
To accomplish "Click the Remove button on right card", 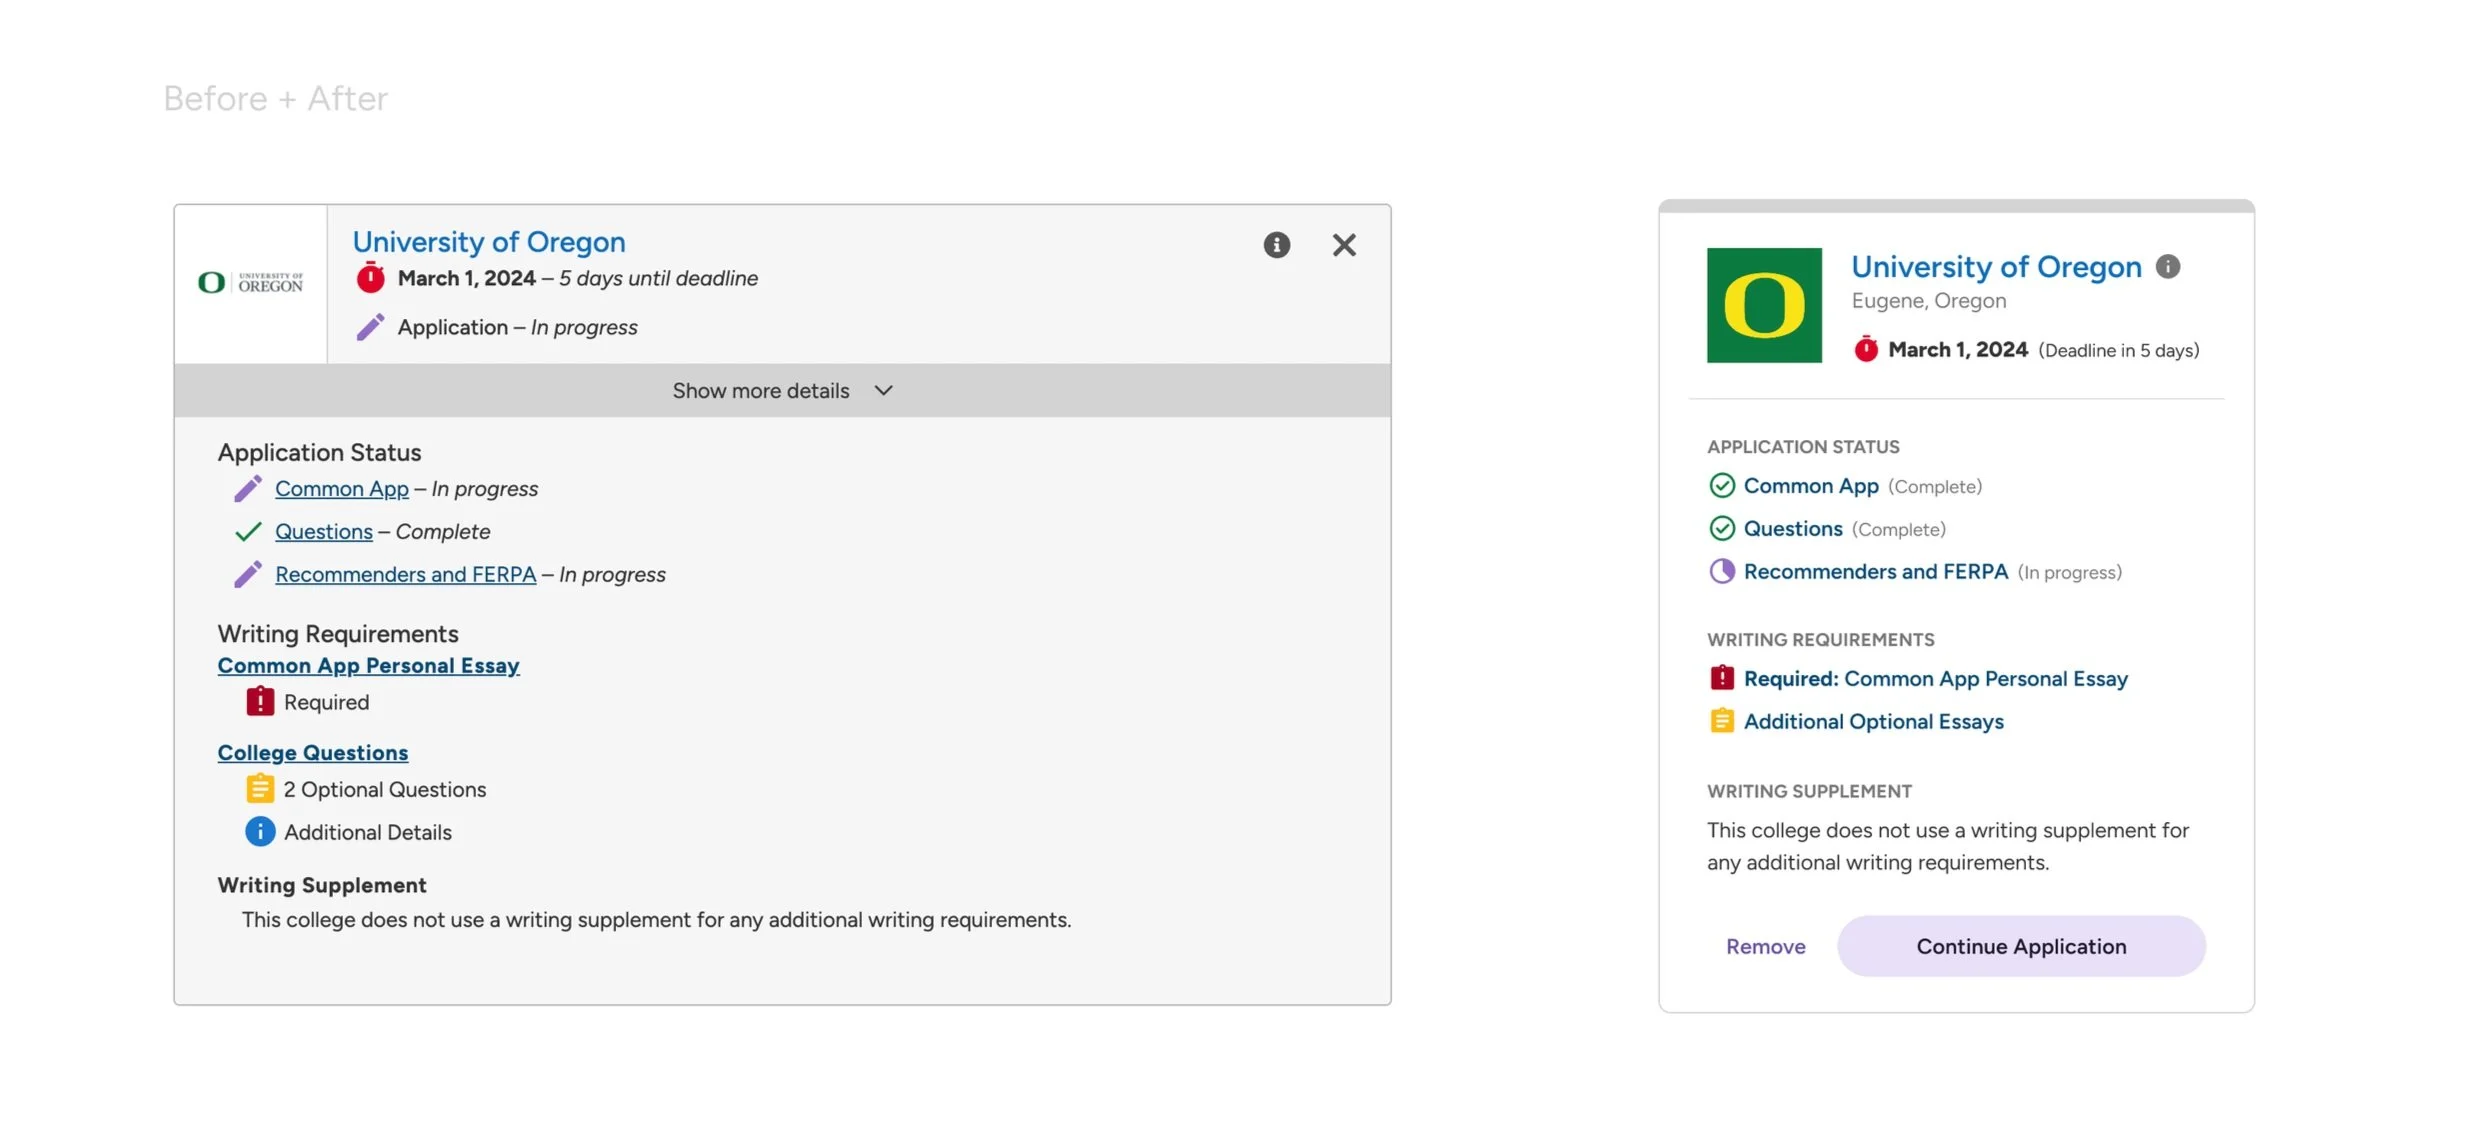I will 1765,946.
